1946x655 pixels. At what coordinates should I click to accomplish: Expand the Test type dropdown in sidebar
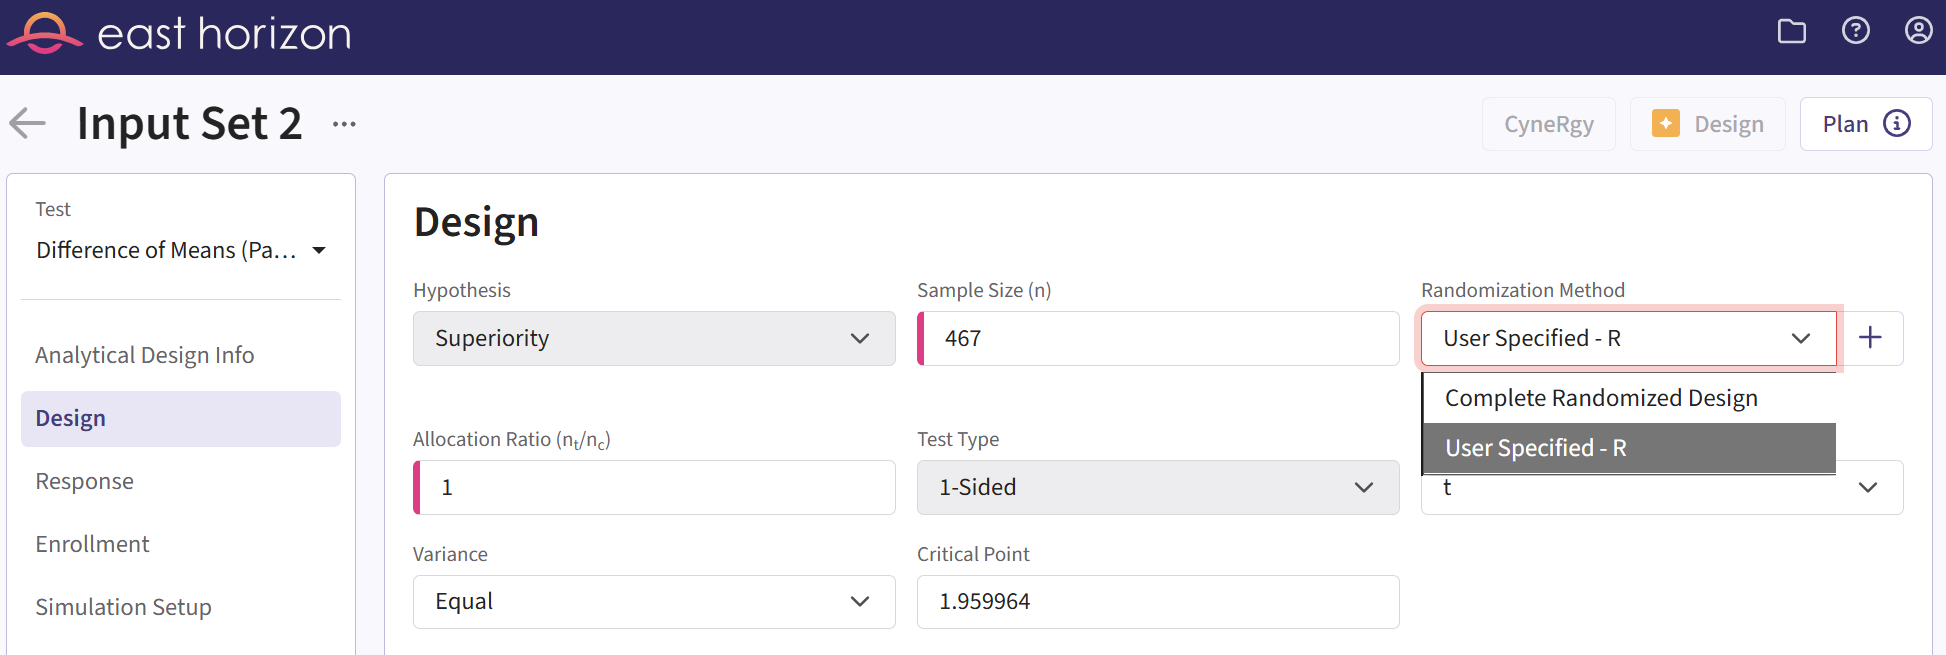click(x=180, y=250)
